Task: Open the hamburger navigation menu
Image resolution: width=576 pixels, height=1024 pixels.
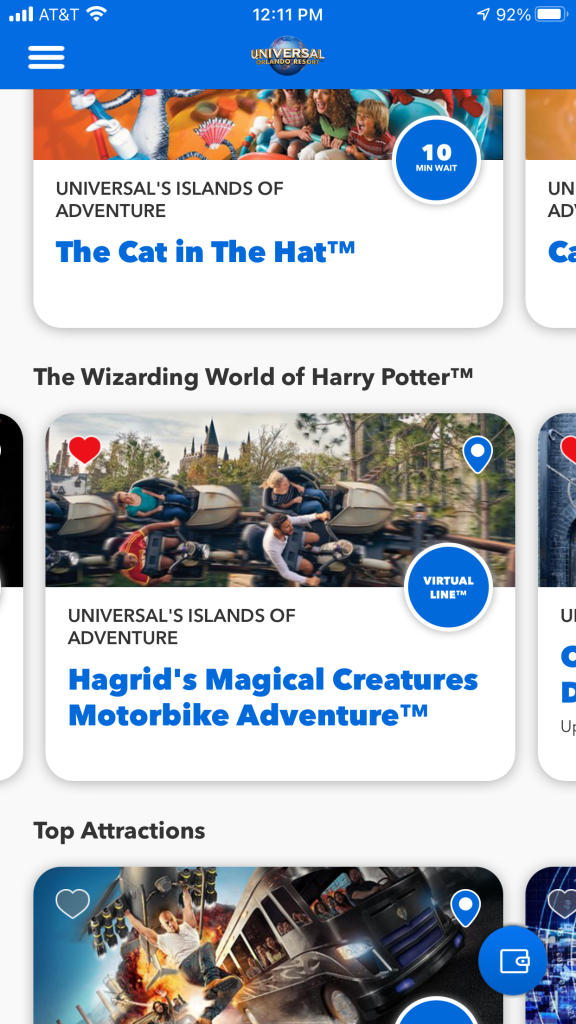Action: point(46,57)
